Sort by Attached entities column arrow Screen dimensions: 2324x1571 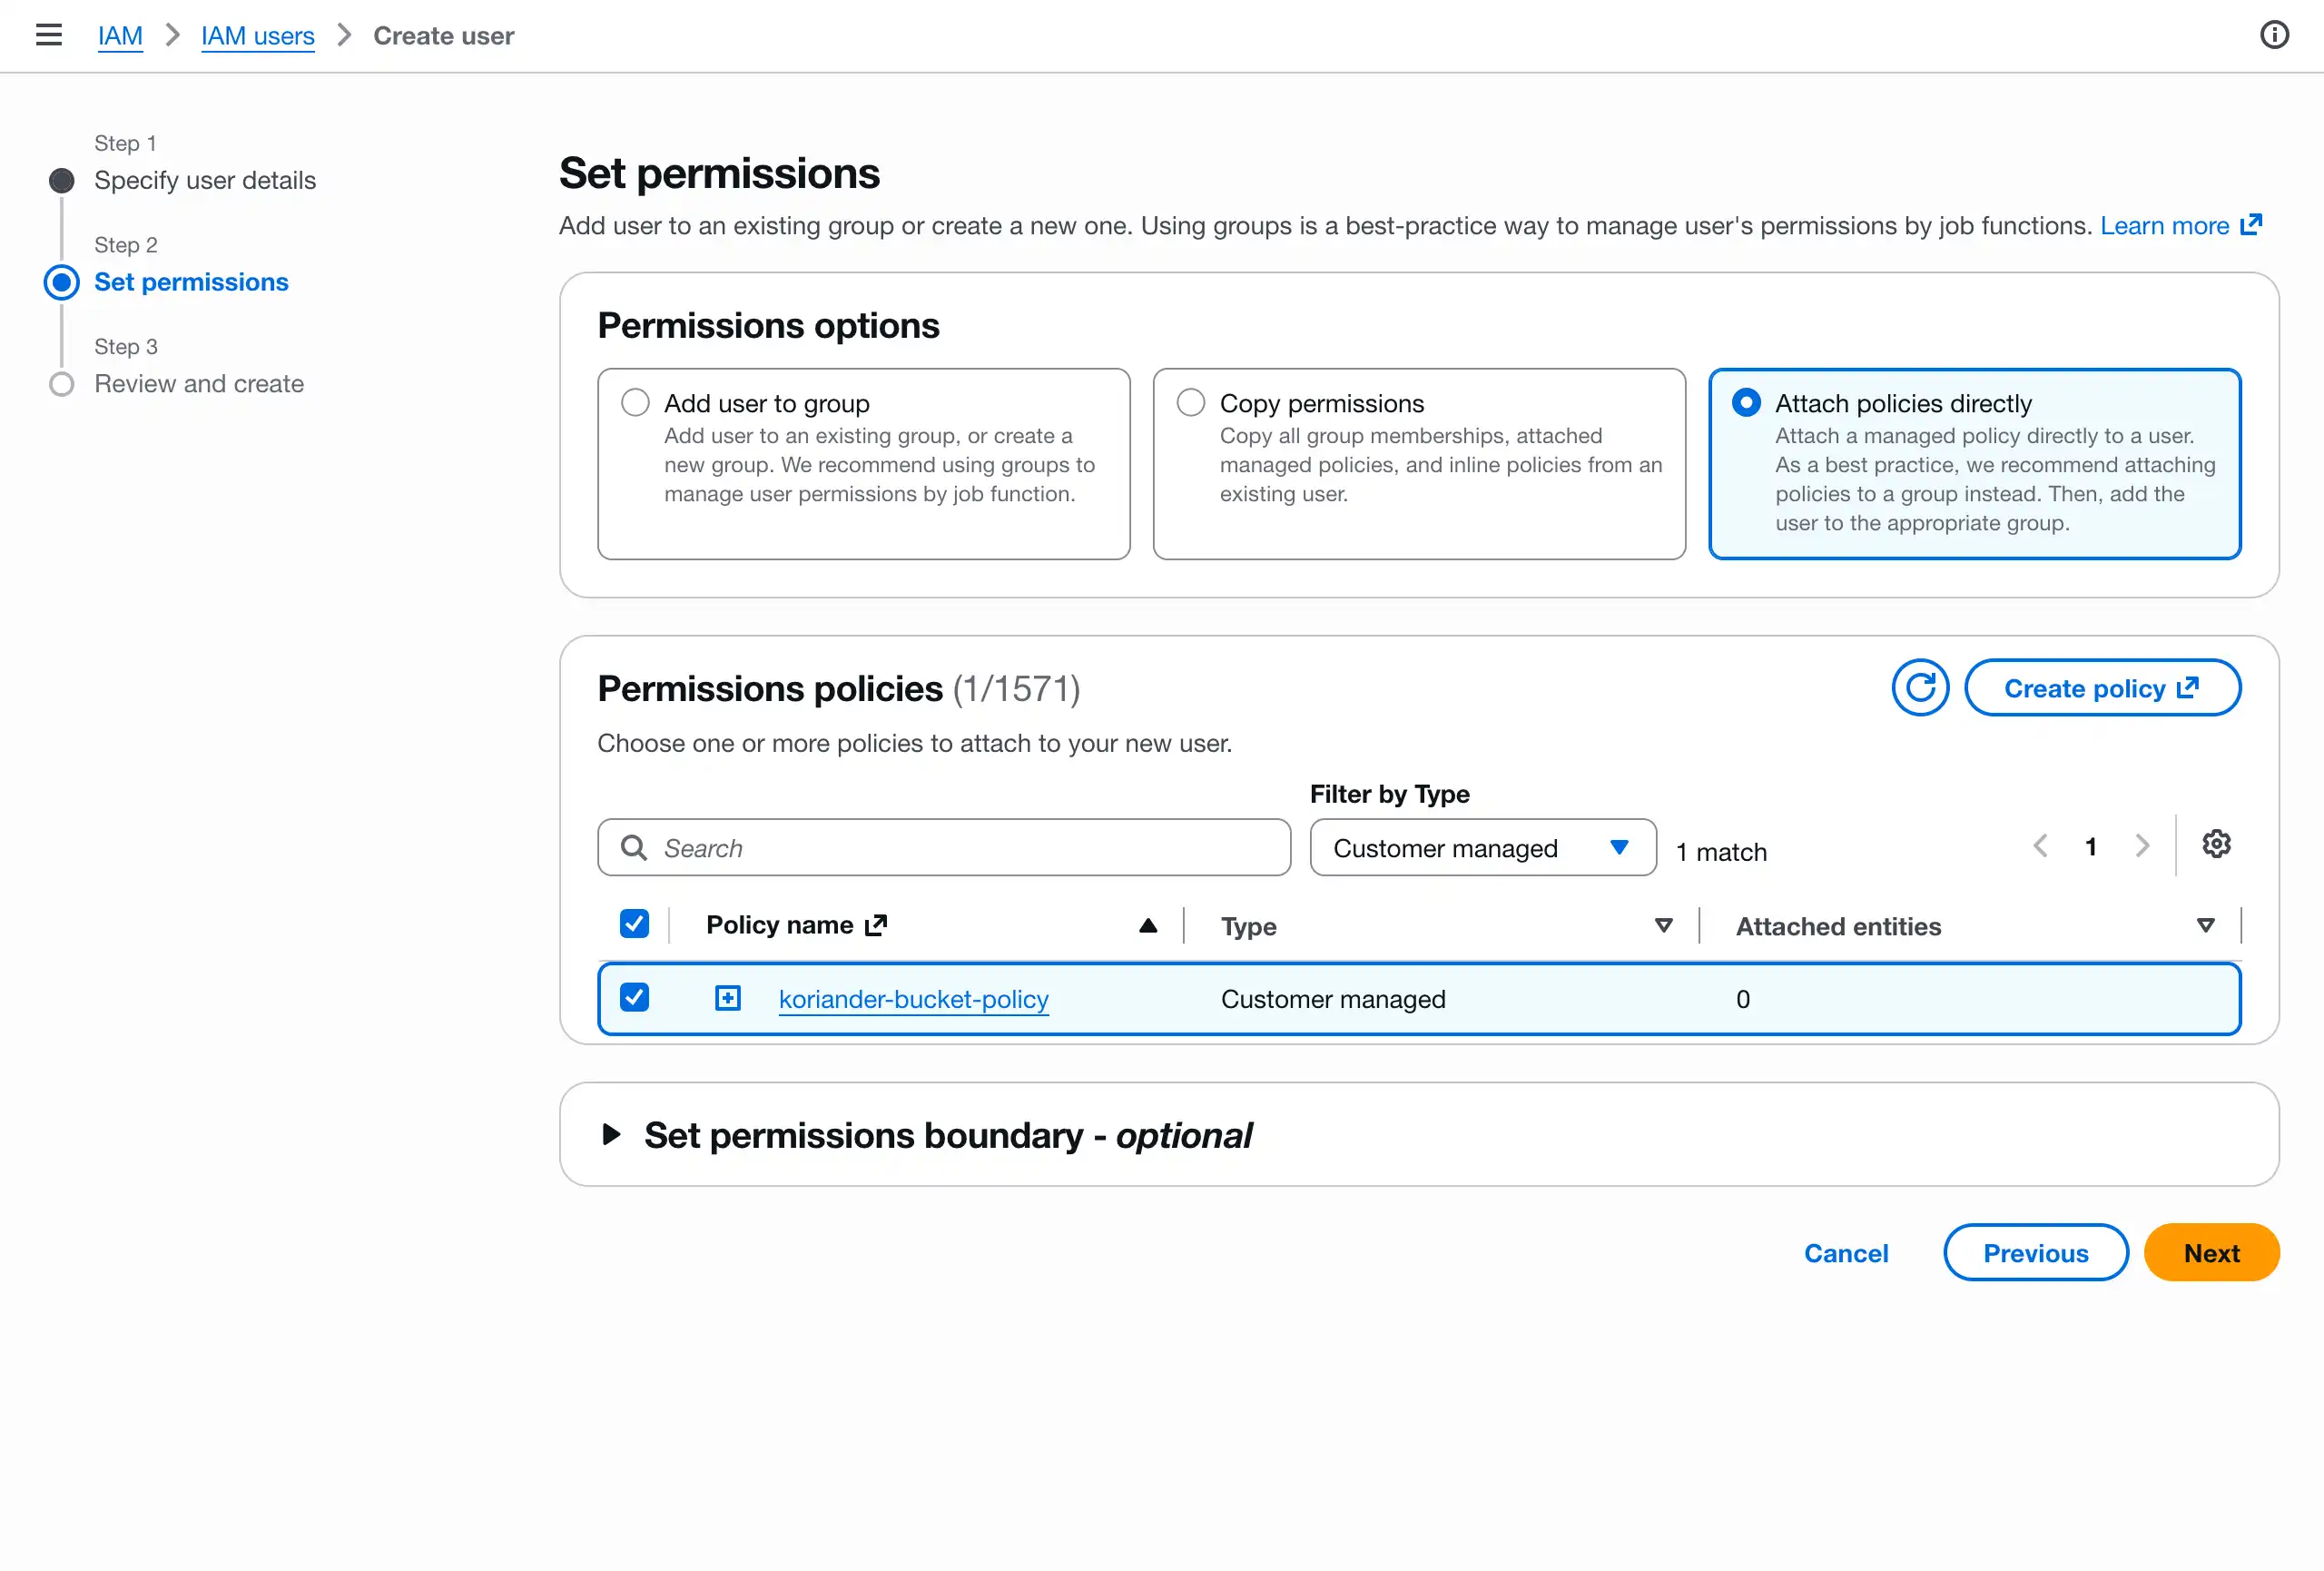click(x=2205, y=926)
